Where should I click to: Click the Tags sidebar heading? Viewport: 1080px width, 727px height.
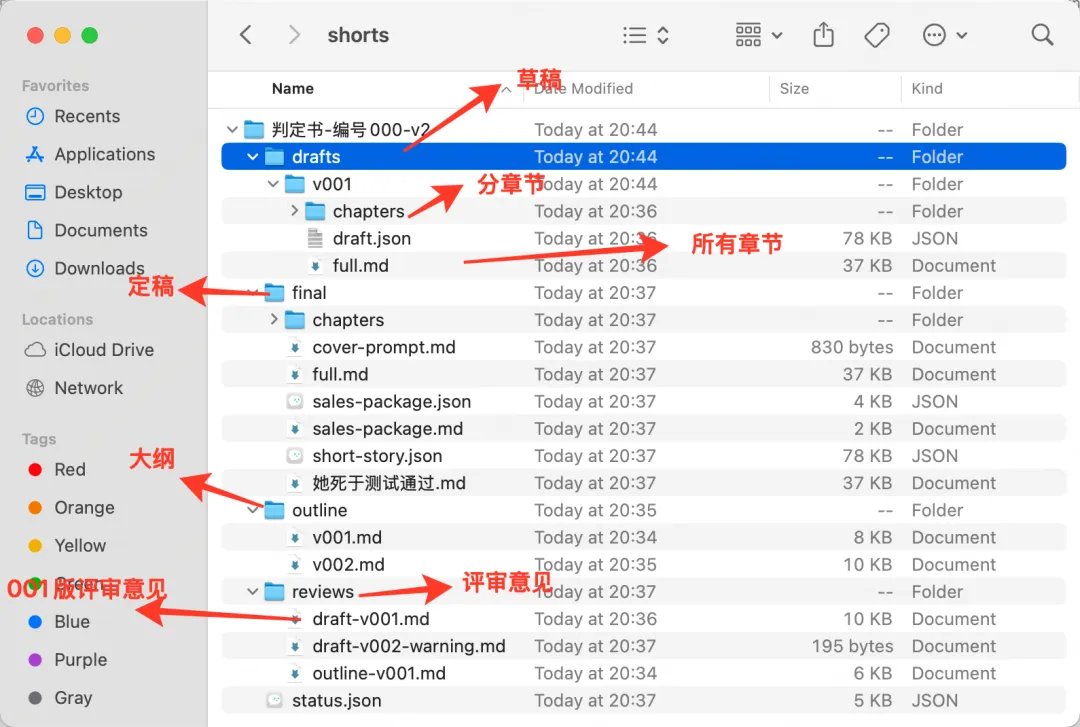click(39, 439)
